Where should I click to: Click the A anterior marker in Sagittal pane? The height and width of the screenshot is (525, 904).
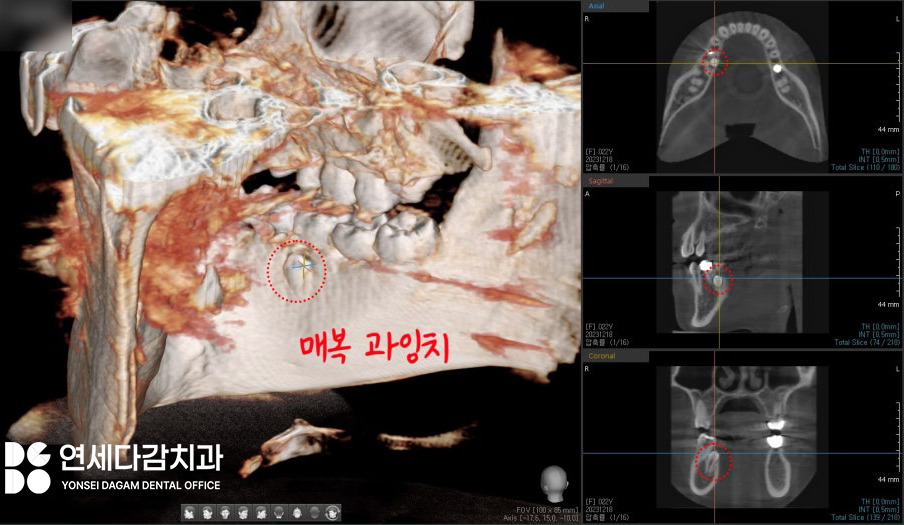point(587,194)
